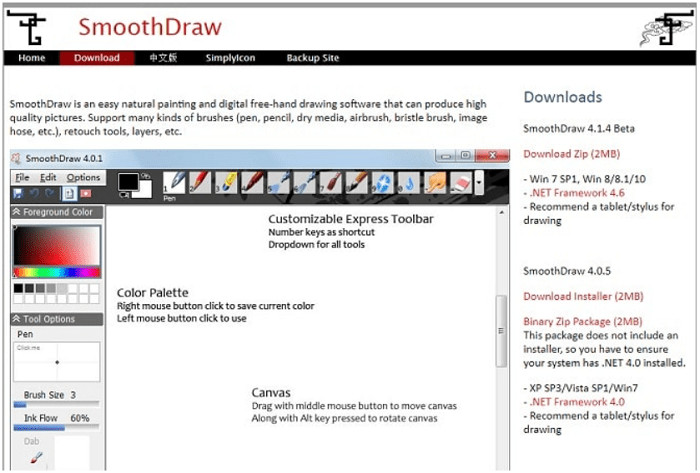Select the second airbrush tool numbered 6

pyautogui.click(x=305, y=183)
